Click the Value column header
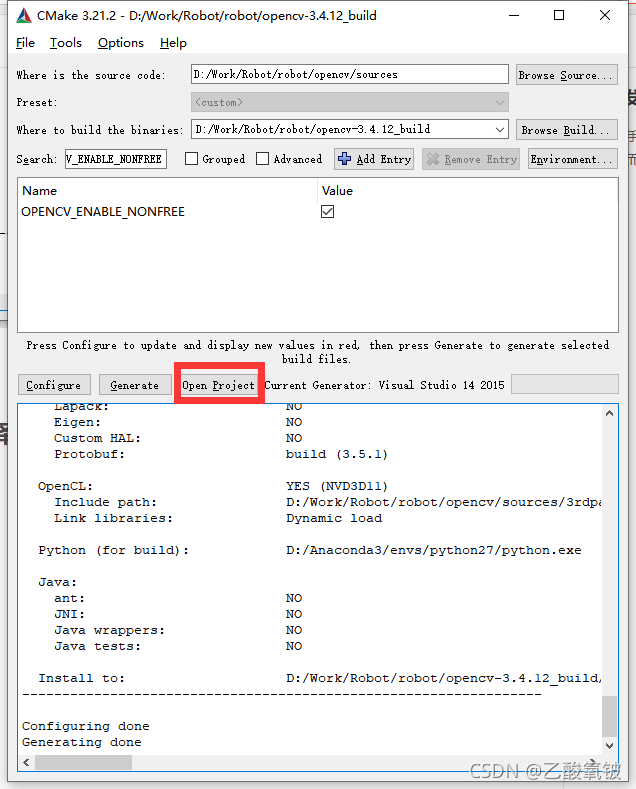 [x=337, y=191]
